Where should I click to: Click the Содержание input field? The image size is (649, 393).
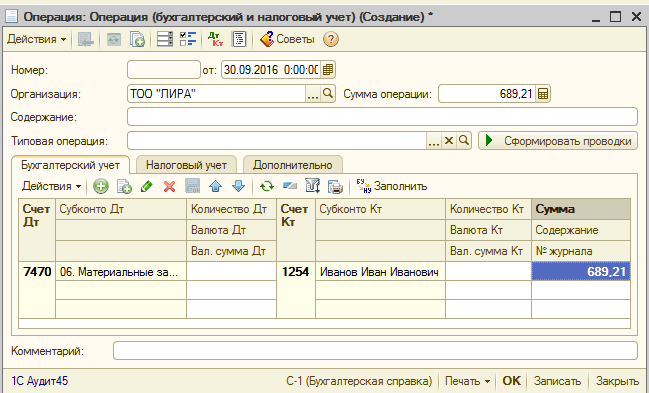382,117
